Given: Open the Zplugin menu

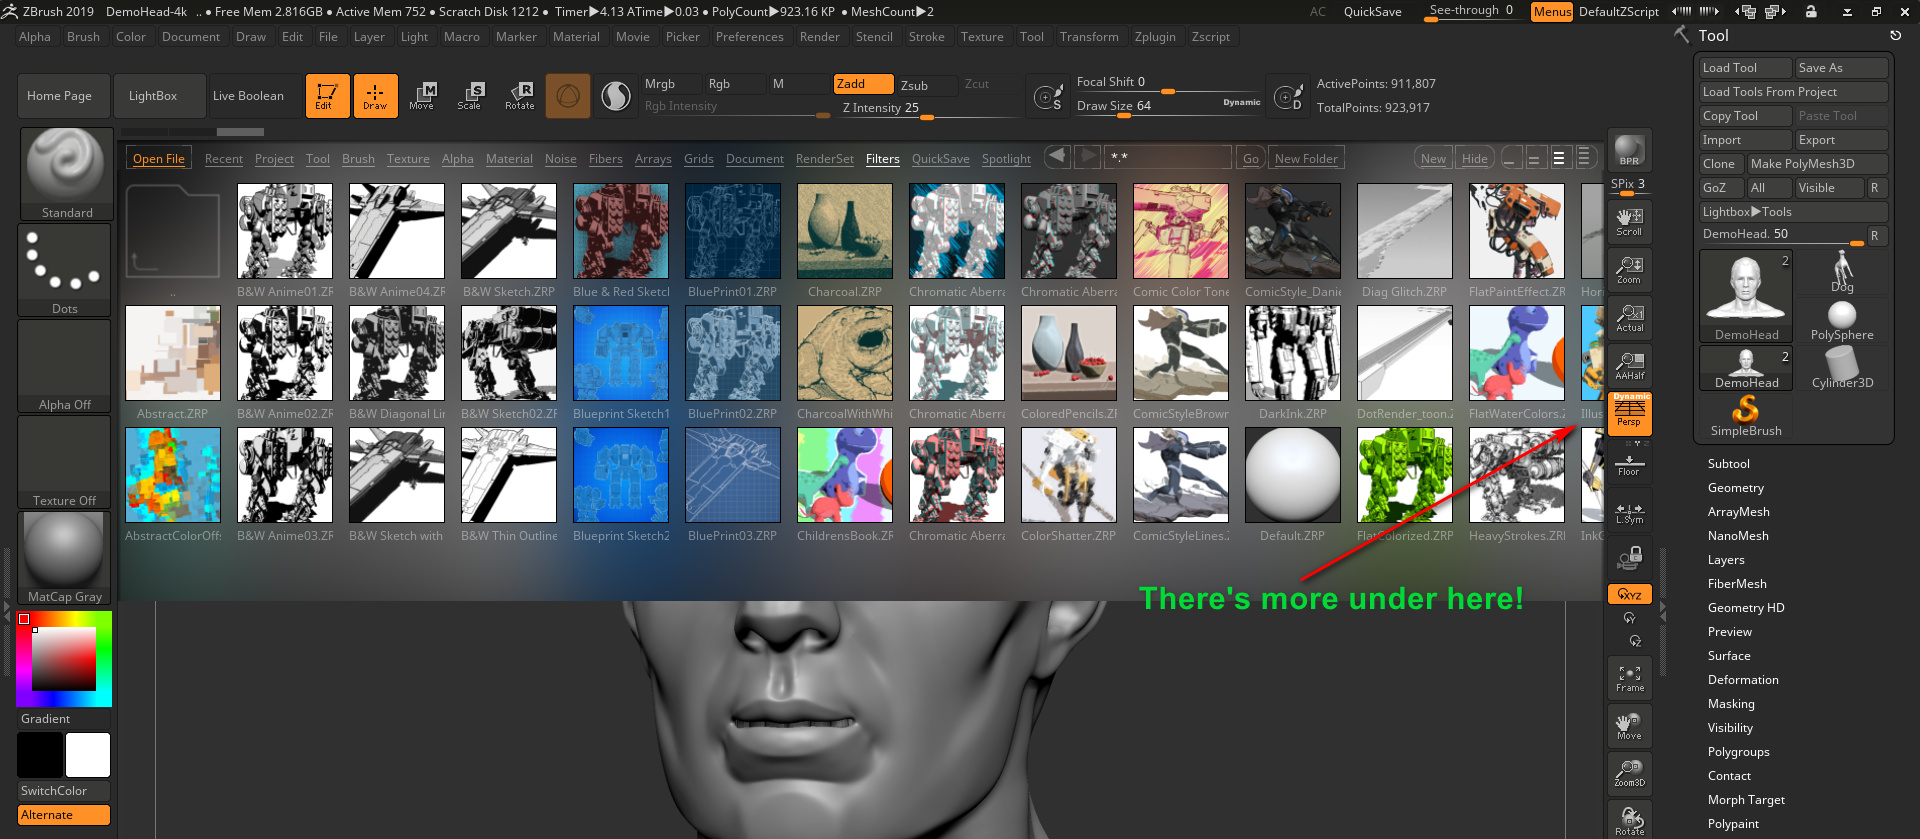Looking at the screenshot, I should (1154, 37).
